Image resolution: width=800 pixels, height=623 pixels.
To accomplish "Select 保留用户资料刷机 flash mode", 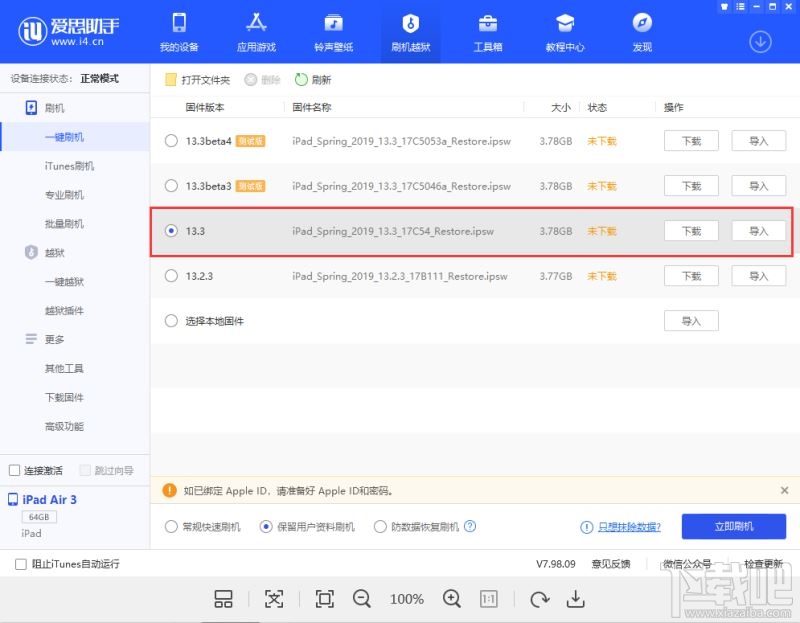I will (x=266, y=527).
